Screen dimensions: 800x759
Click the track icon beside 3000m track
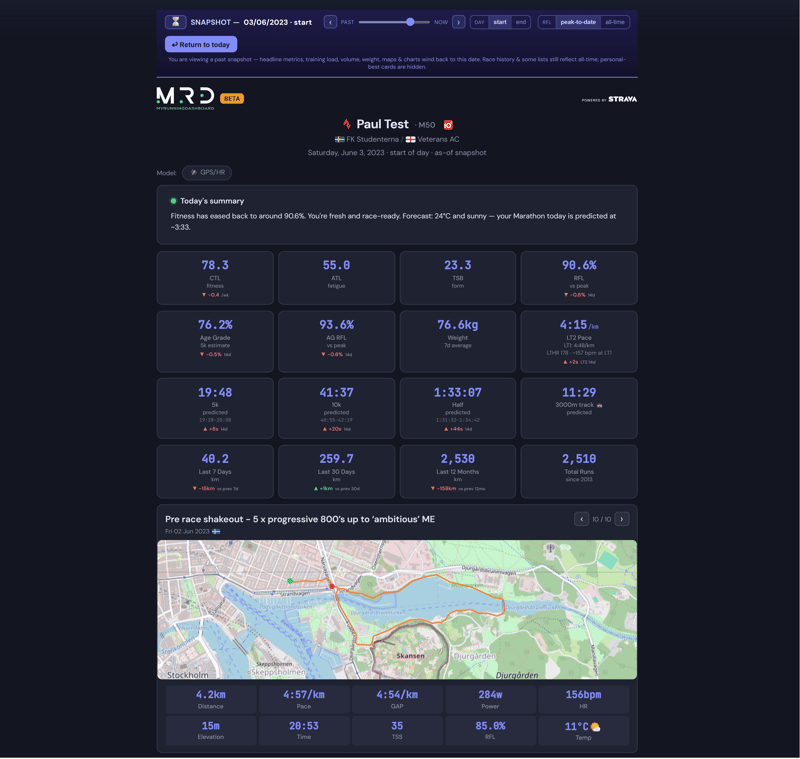[599, 405]
